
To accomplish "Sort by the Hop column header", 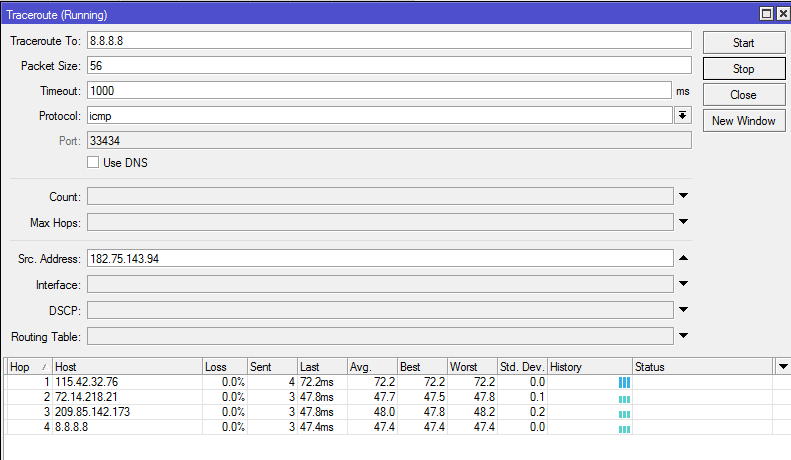I will point(28,367).
